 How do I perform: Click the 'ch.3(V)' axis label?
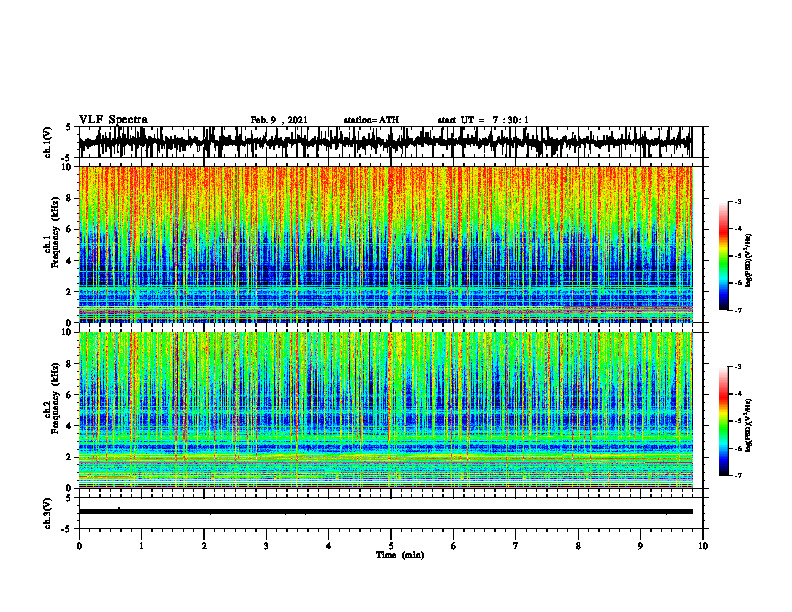pyautogui.click(x=48, y=514)
